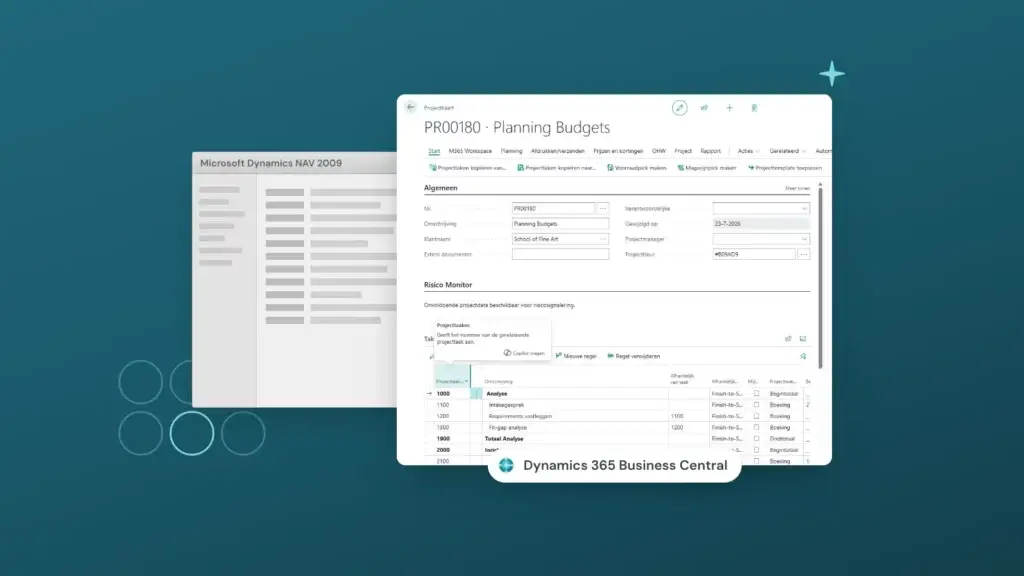
Task: Click the Nieuwe regel action in the task lines
Action: tap(576, 356)
